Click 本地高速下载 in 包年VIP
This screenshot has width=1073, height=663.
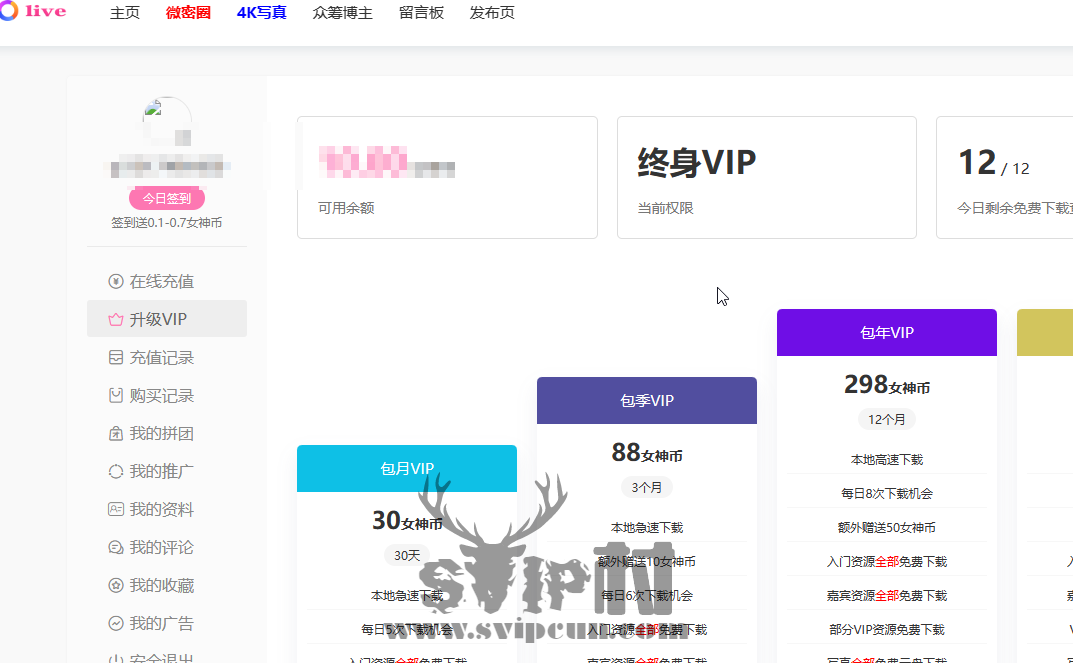pyautogui.click(x=887, y=460)
